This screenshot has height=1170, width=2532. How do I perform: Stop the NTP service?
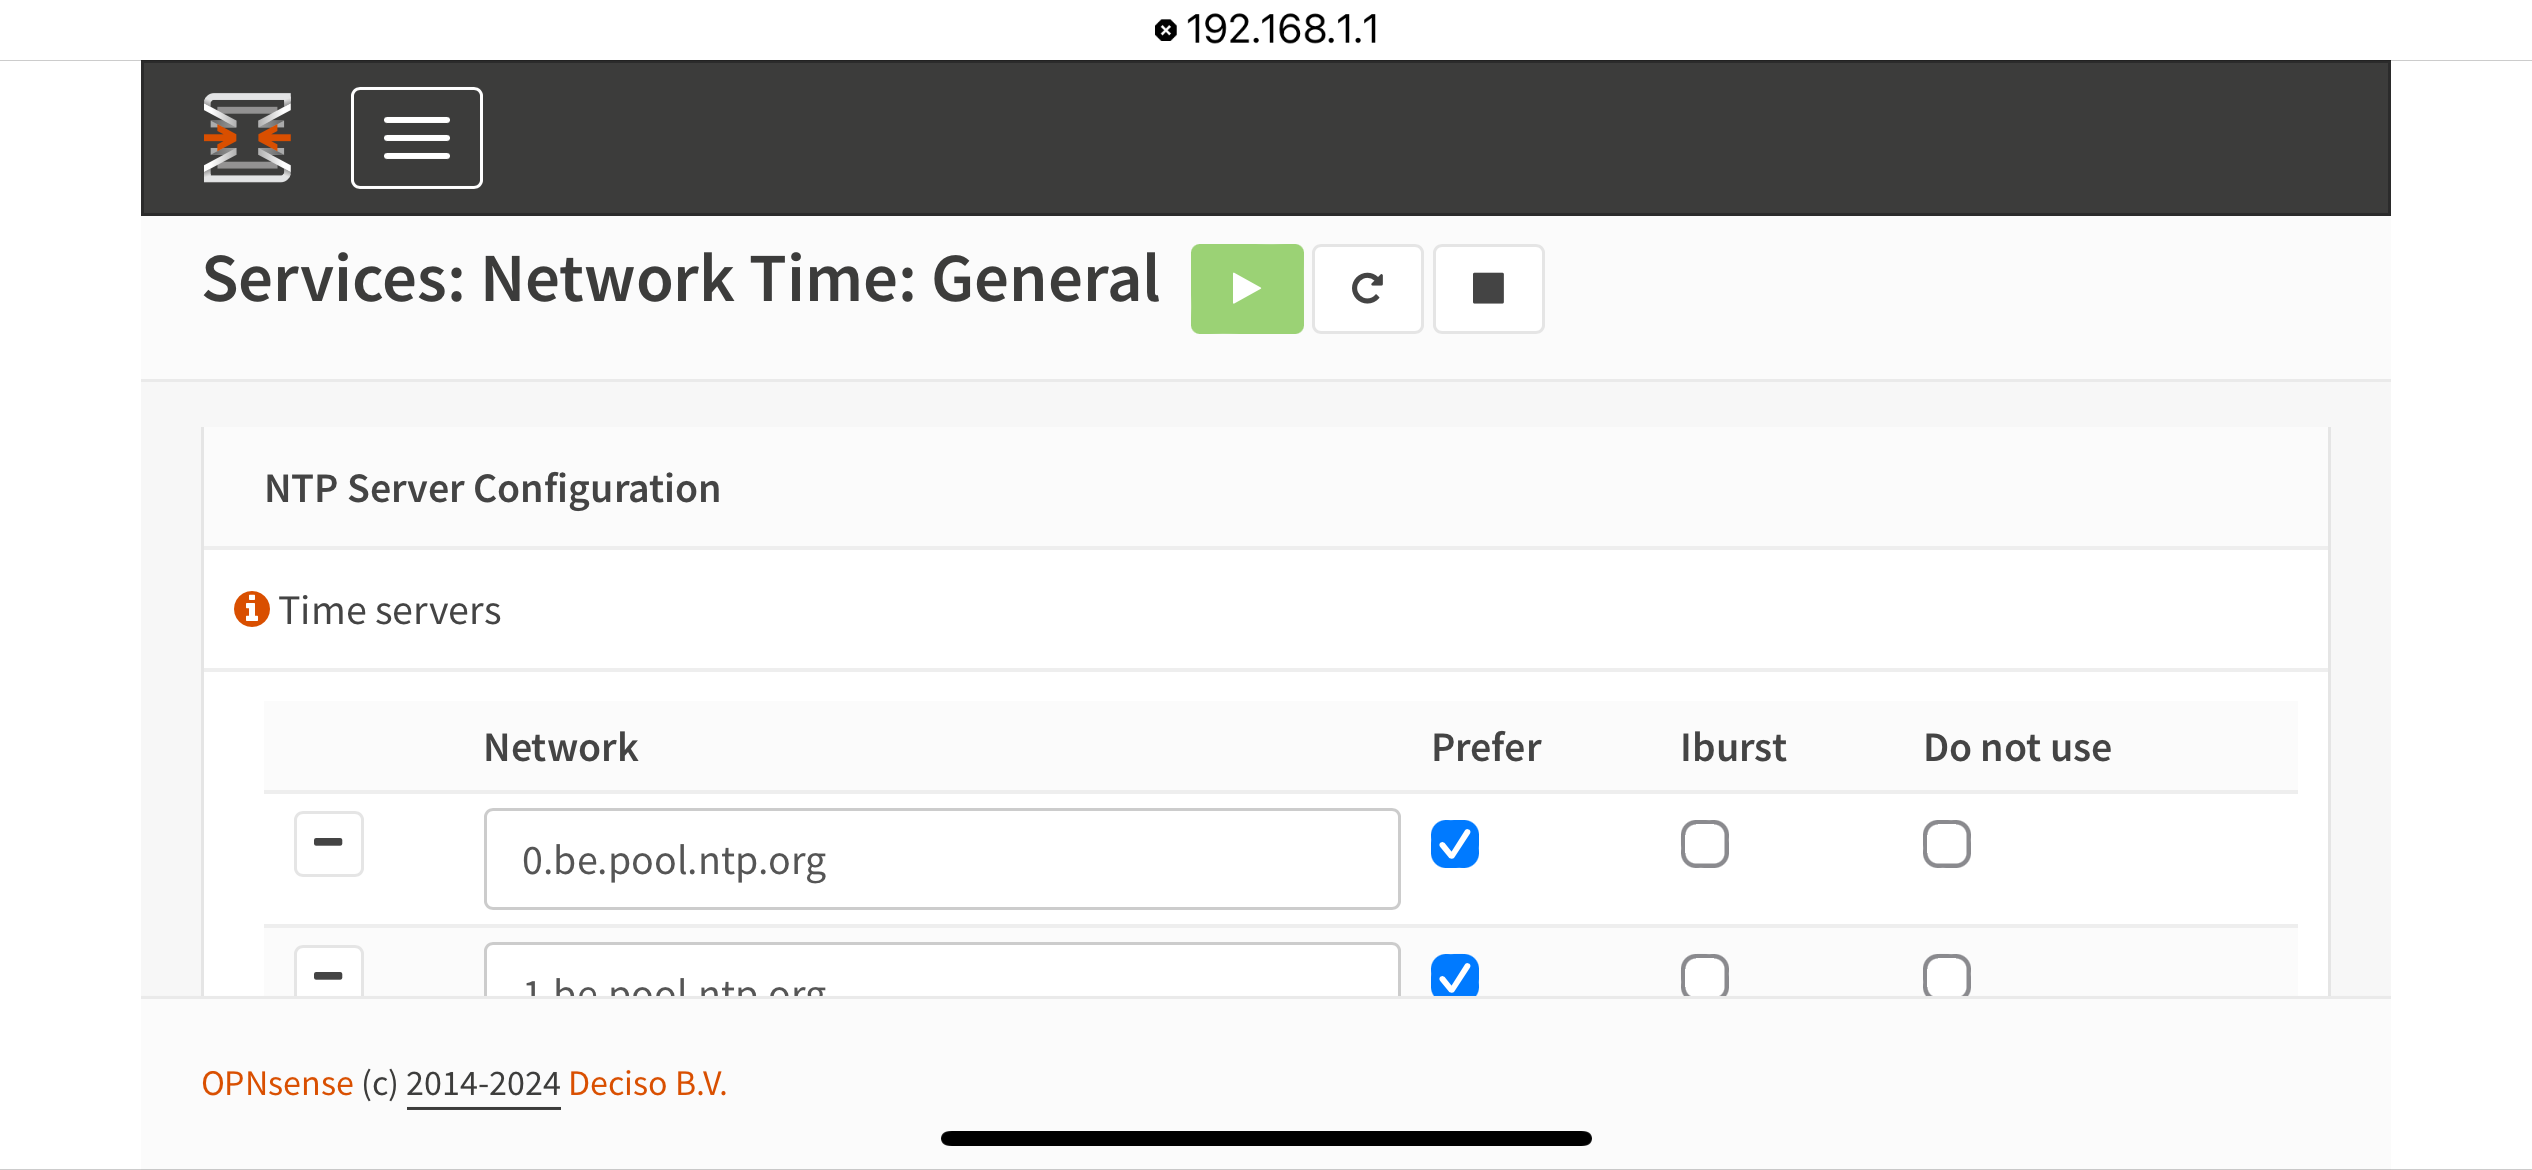(1488, 289)
